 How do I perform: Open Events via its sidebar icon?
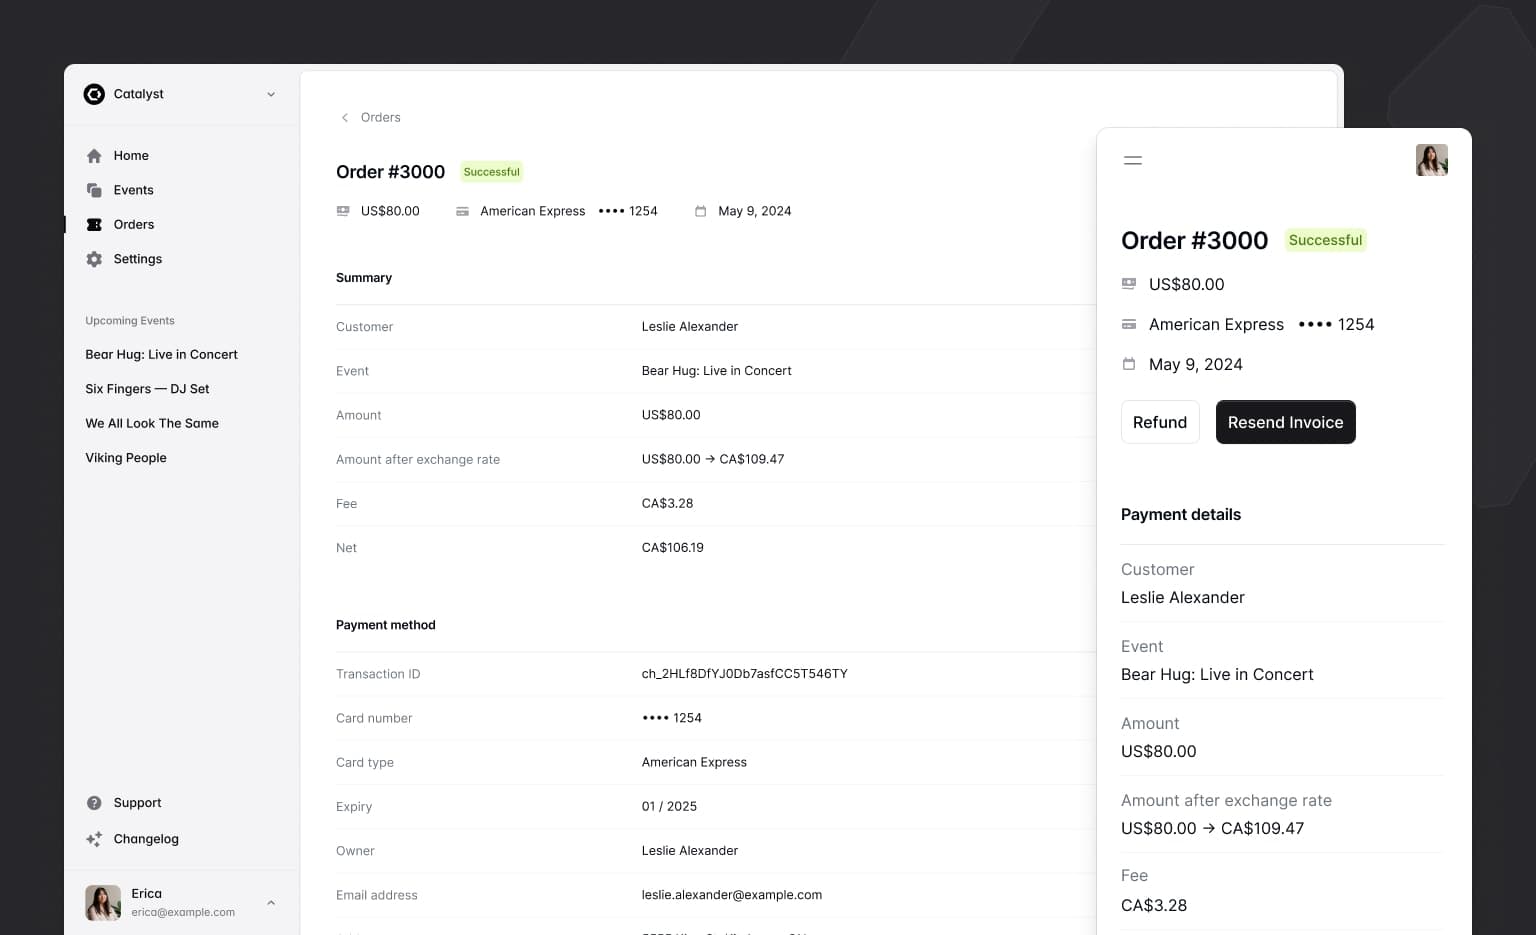click(x=94, y=190)
